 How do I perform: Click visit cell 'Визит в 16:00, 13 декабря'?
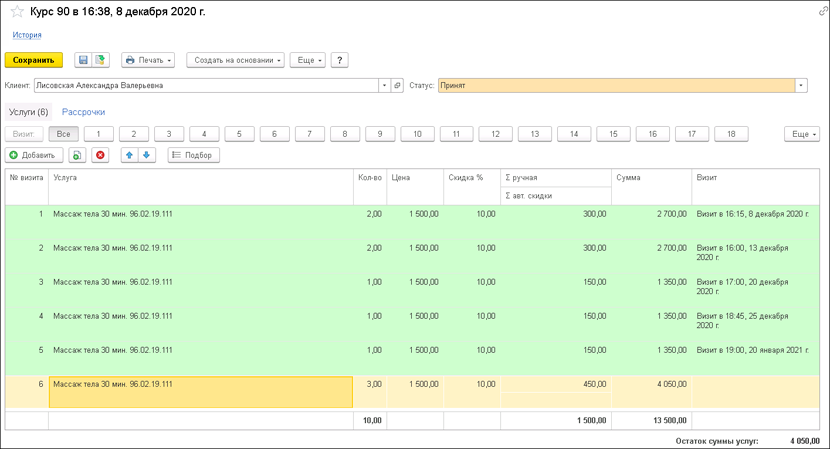tap(755, 256)
